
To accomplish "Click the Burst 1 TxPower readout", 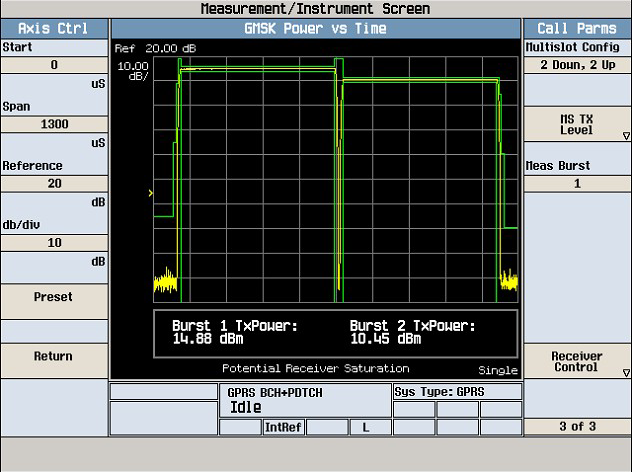I will [x=235, y=332].
